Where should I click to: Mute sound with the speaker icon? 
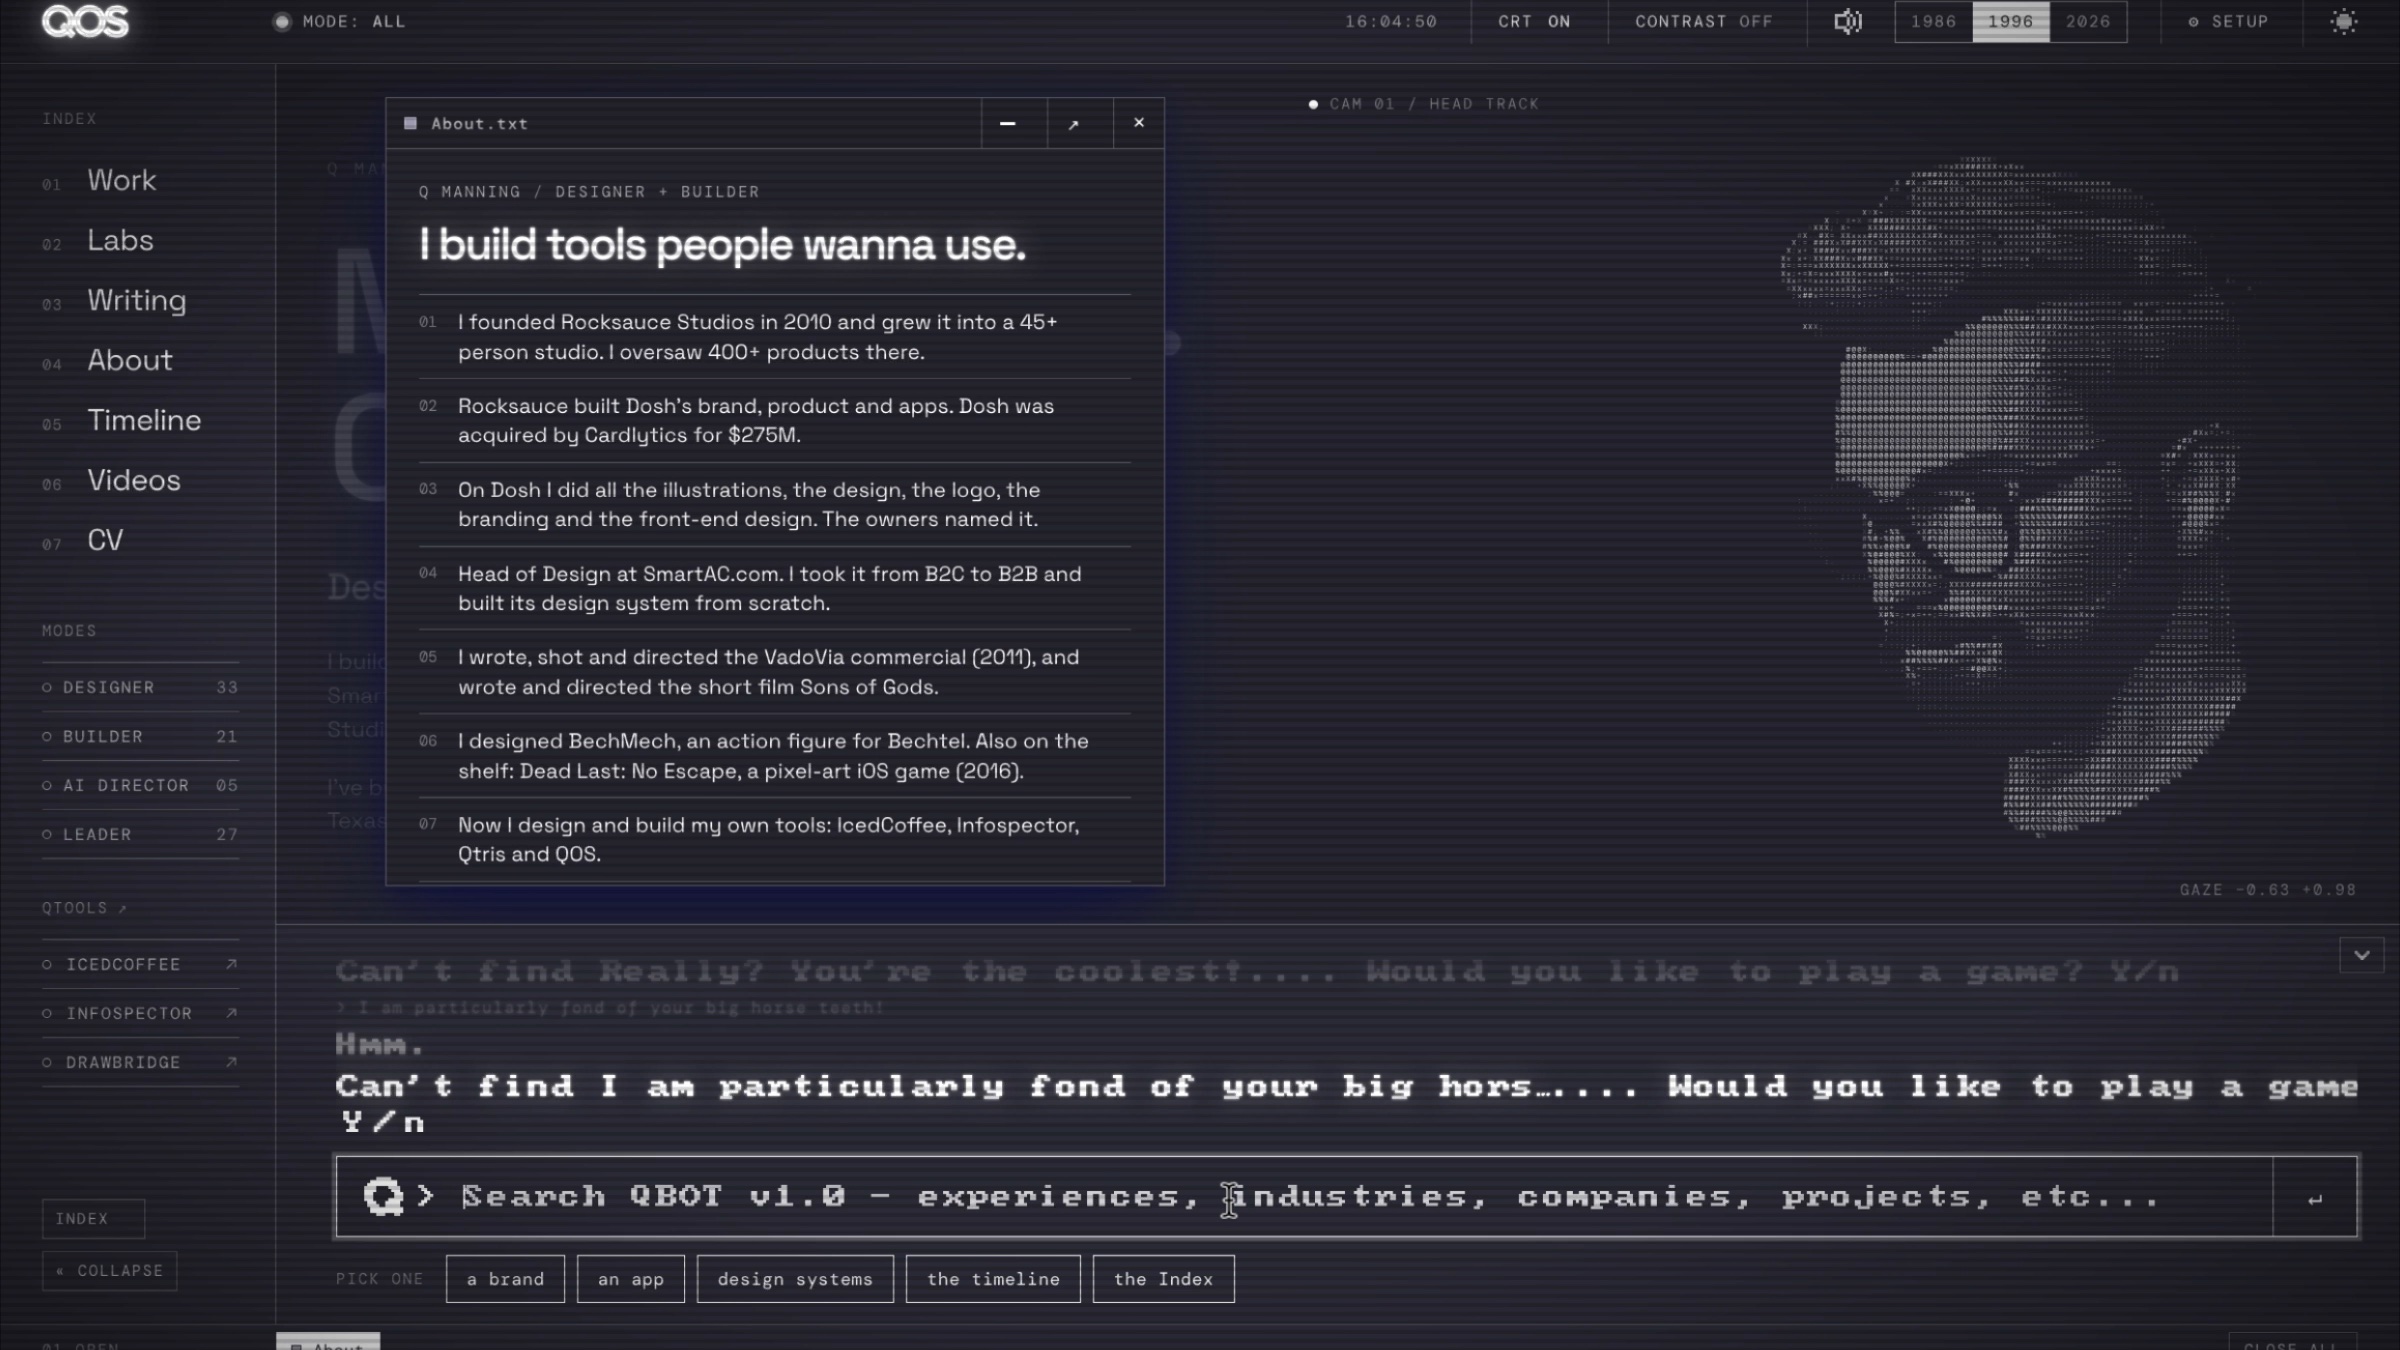click(x=1847, y=21)
